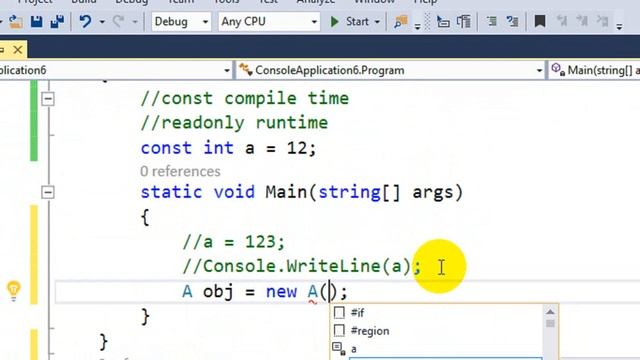
Task: Click the //readonly runtime comment line
Action: tap(234, 123)
